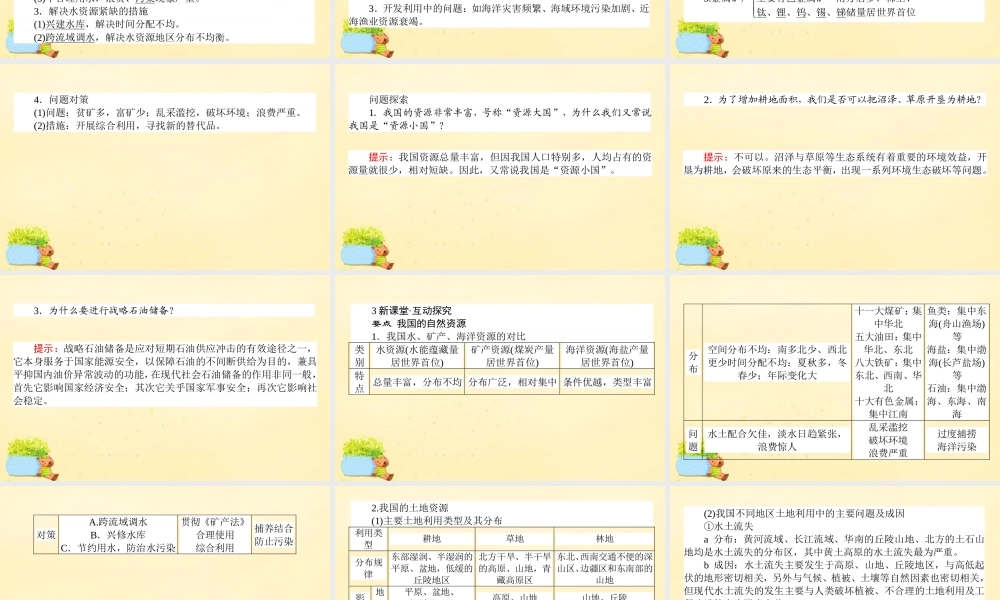Click table cell 分布广泛，相对集中
The width and height of the screenshot is (1000, 600).
(512, 382)
